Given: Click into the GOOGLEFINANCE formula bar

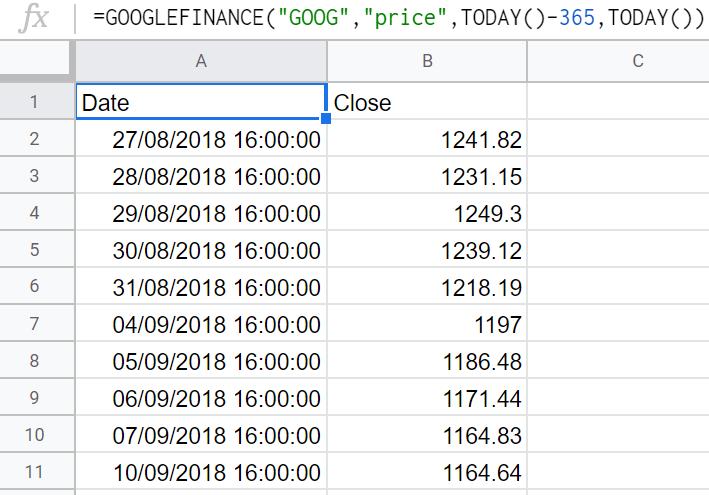Looking at the screenshot, I should tap(398, 18).
